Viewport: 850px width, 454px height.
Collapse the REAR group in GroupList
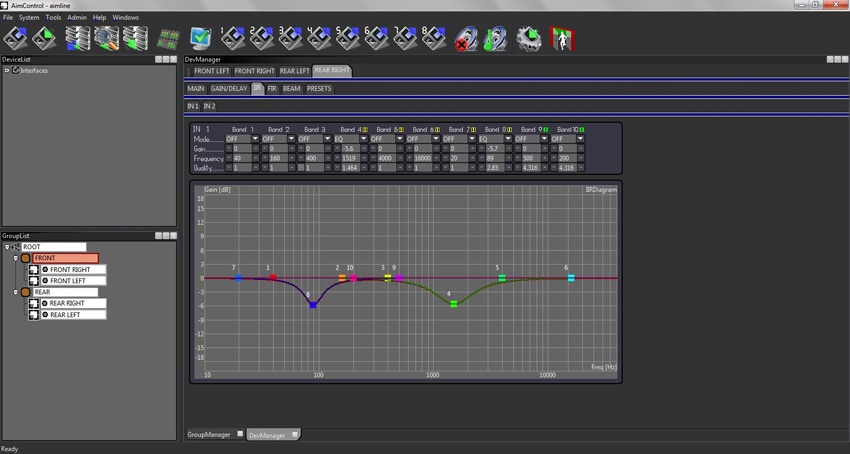[x=15, y=292]
